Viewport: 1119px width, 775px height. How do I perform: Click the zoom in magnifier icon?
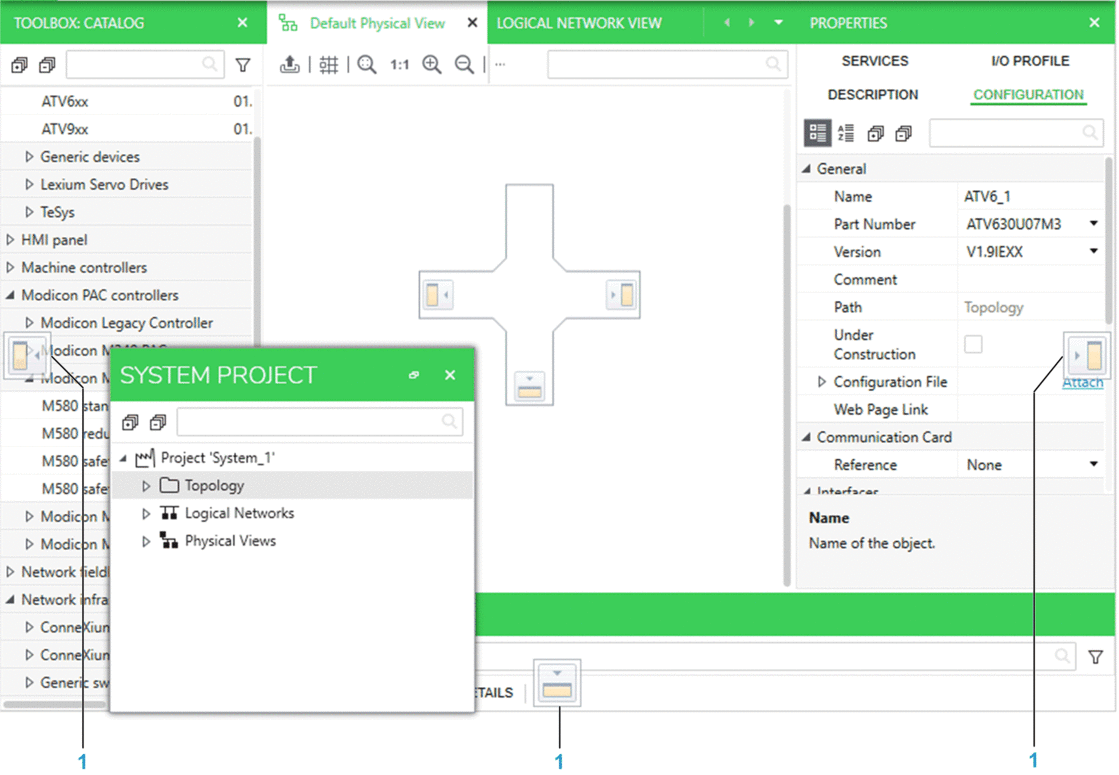click(x=432, y=65)
